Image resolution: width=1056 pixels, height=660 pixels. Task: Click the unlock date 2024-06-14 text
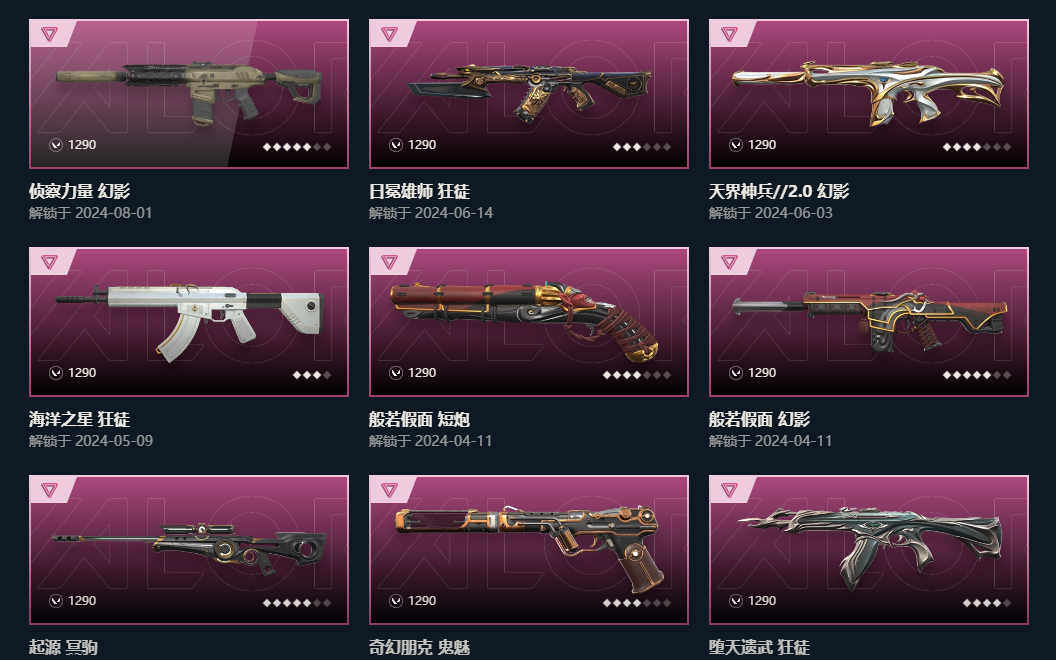[454, 213]
